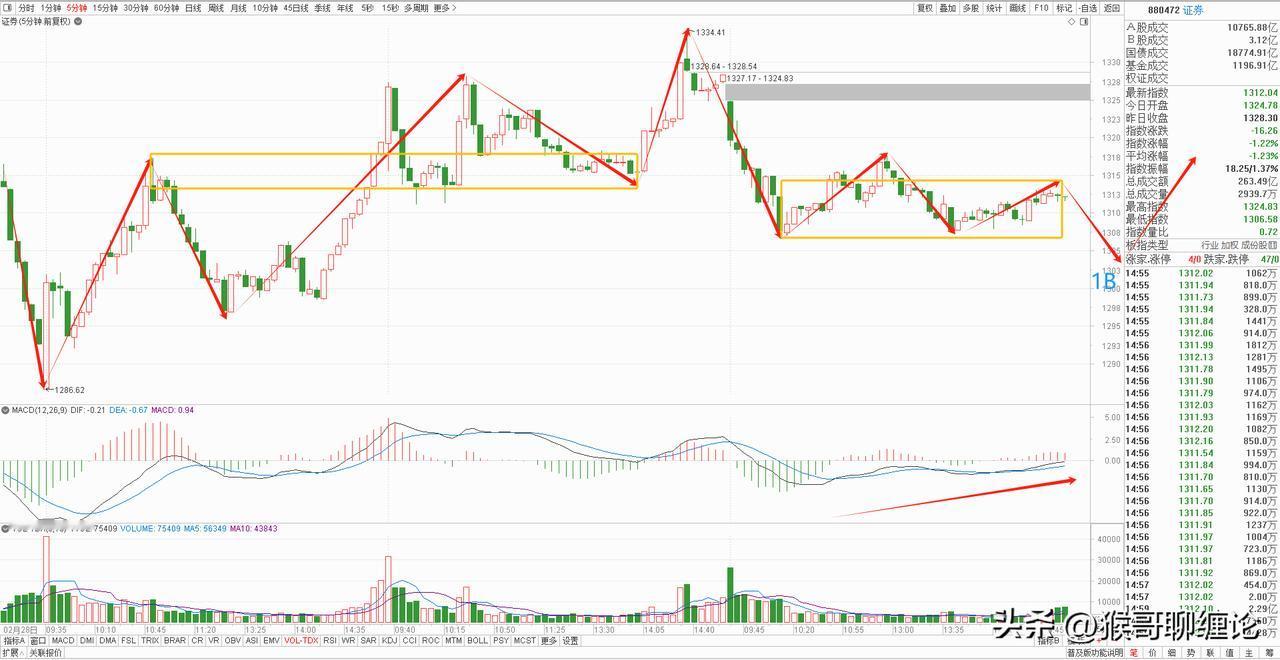Select the DMI indicator
This screenshot has width=1280, height=660.
pos(87,640)
